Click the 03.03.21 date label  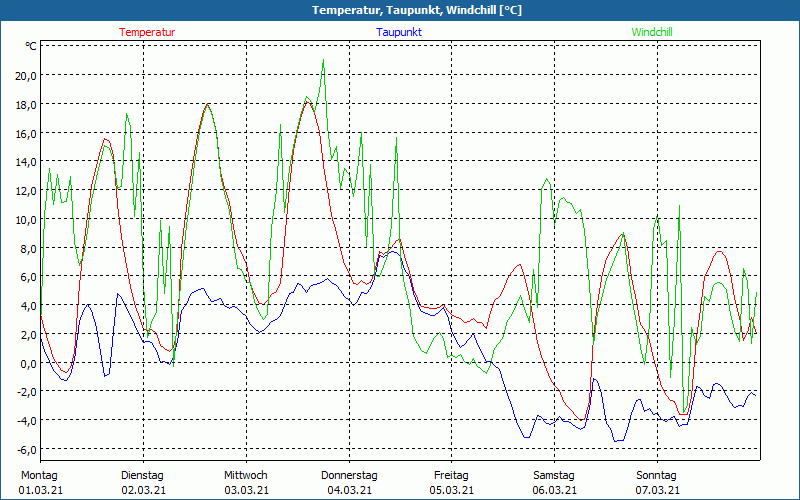[246, 490]
